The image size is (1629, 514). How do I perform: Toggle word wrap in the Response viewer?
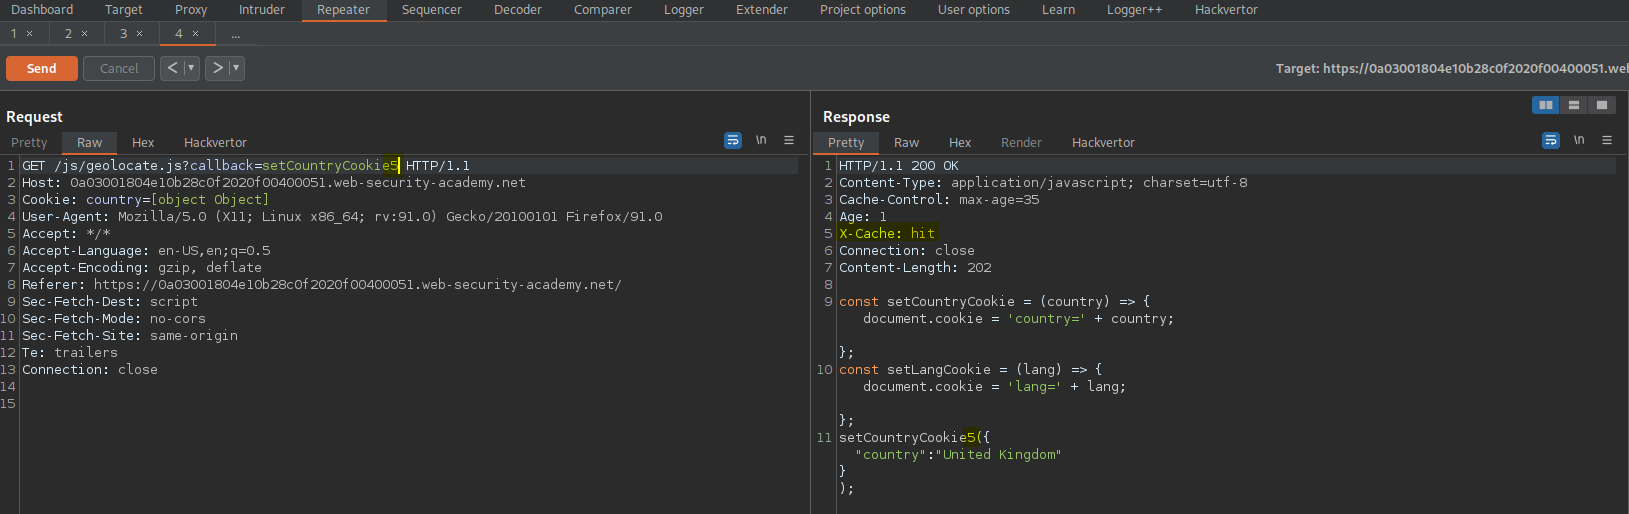click(1551, 141)
